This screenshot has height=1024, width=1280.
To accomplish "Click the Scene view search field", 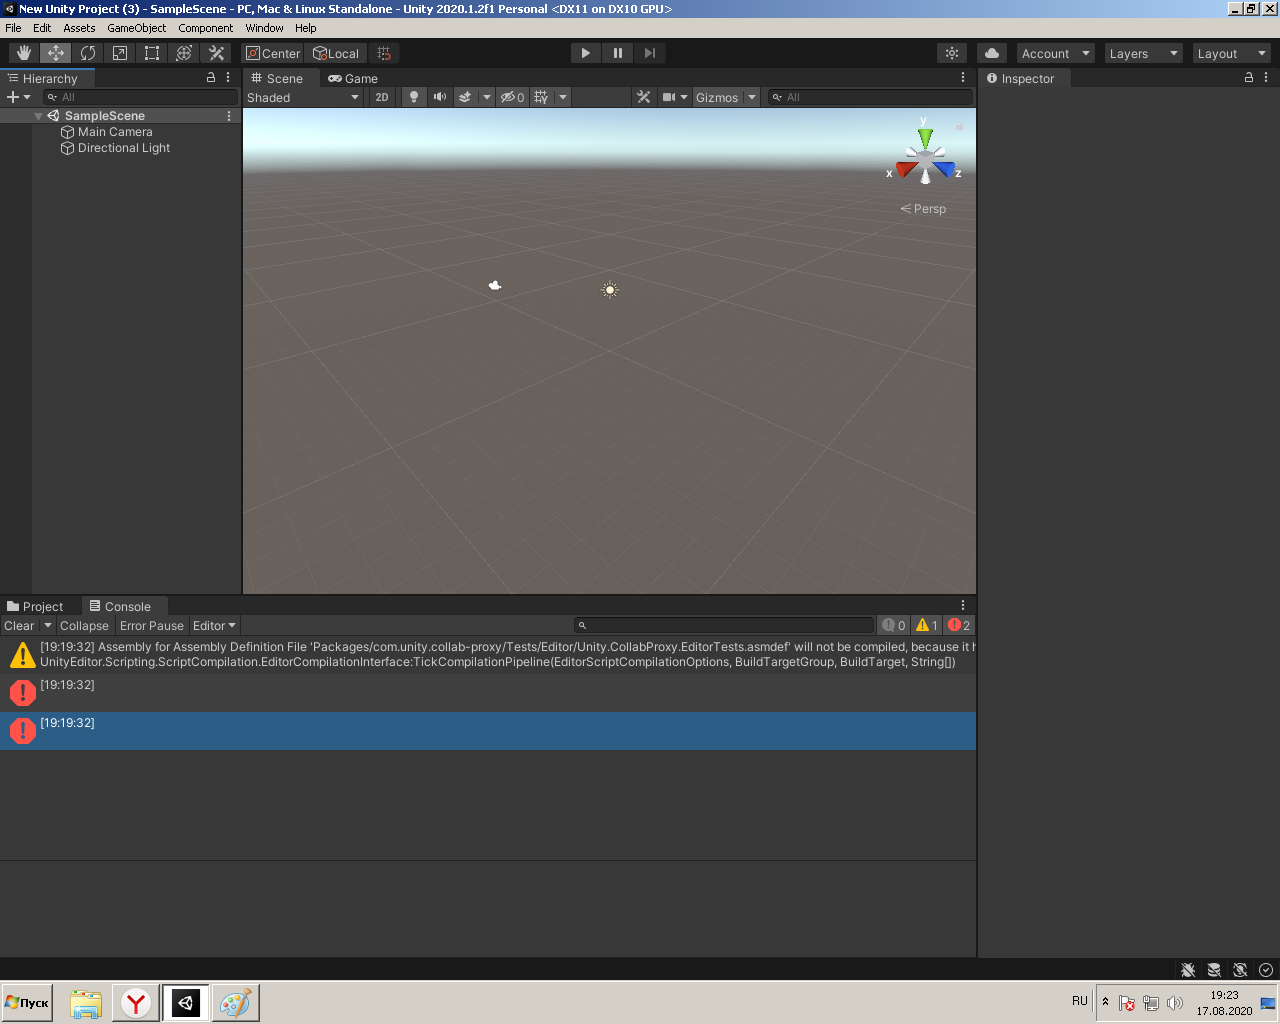I will (x=870, y=97).
